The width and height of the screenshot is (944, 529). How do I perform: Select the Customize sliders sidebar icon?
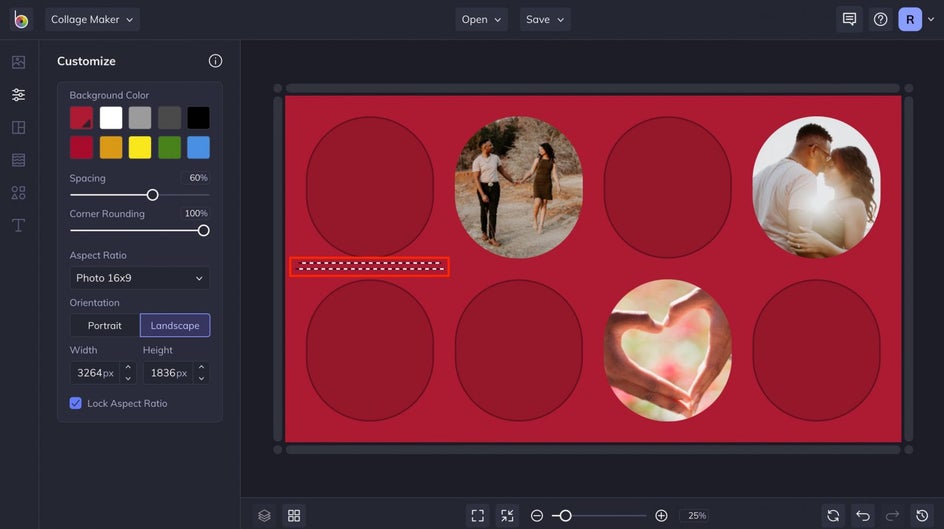pos(19,94)
